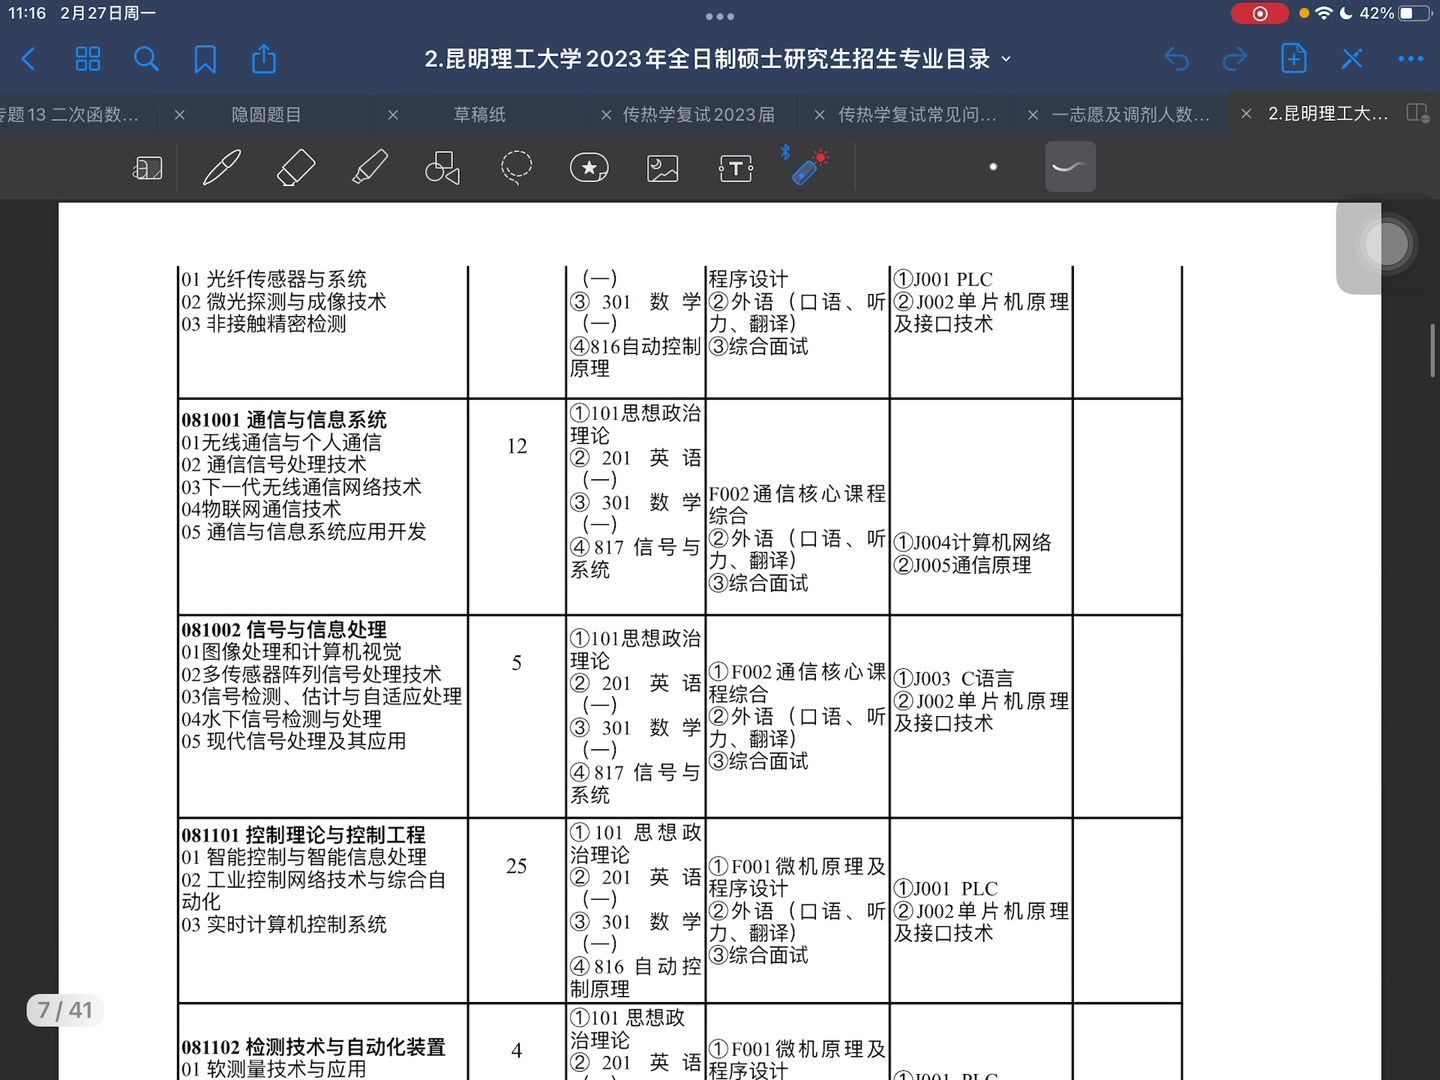
Task: Tap the floating AssistiveTouch button
Action: 1386,244
